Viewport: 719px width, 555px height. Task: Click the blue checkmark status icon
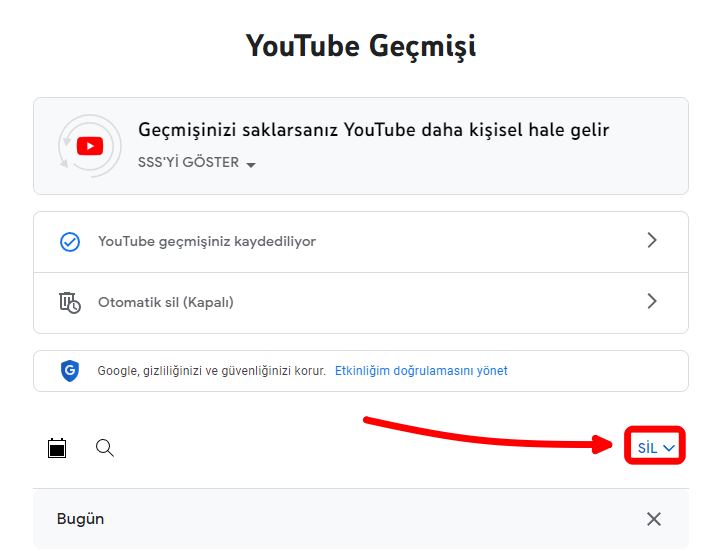(70, 242)
